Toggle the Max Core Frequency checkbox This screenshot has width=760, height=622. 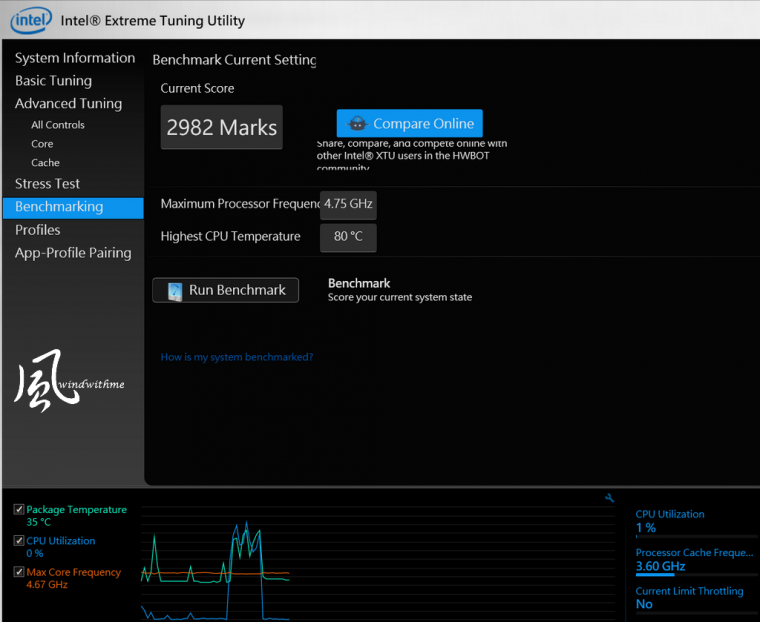point(19,572)
